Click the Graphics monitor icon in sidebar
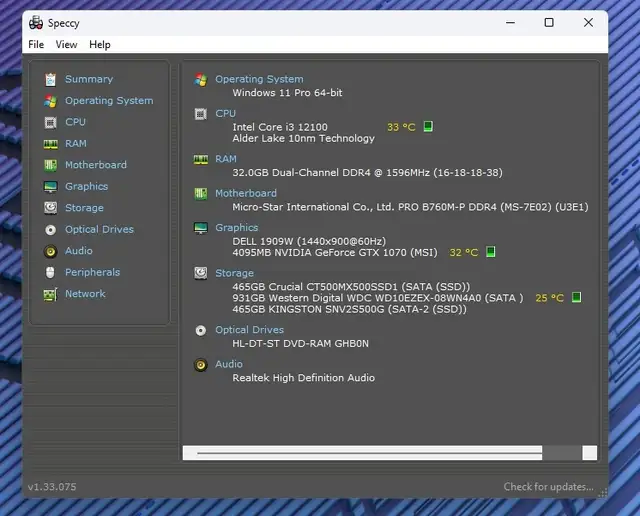The height and width of the screenshot is (516, 640). [50, 187]
